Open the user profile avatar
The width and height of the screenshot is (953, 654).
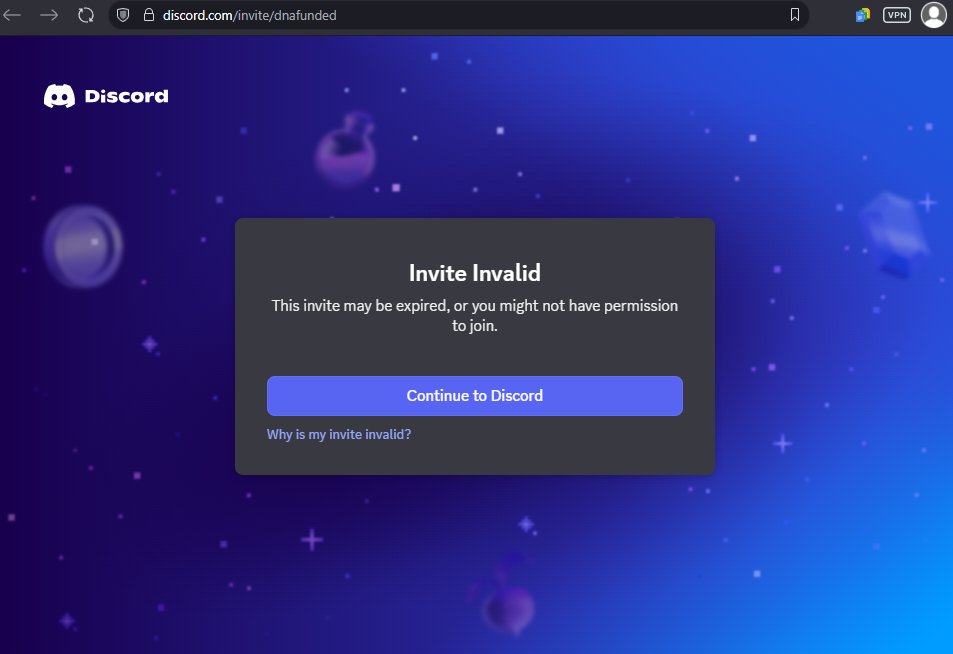tap(934, 15)
